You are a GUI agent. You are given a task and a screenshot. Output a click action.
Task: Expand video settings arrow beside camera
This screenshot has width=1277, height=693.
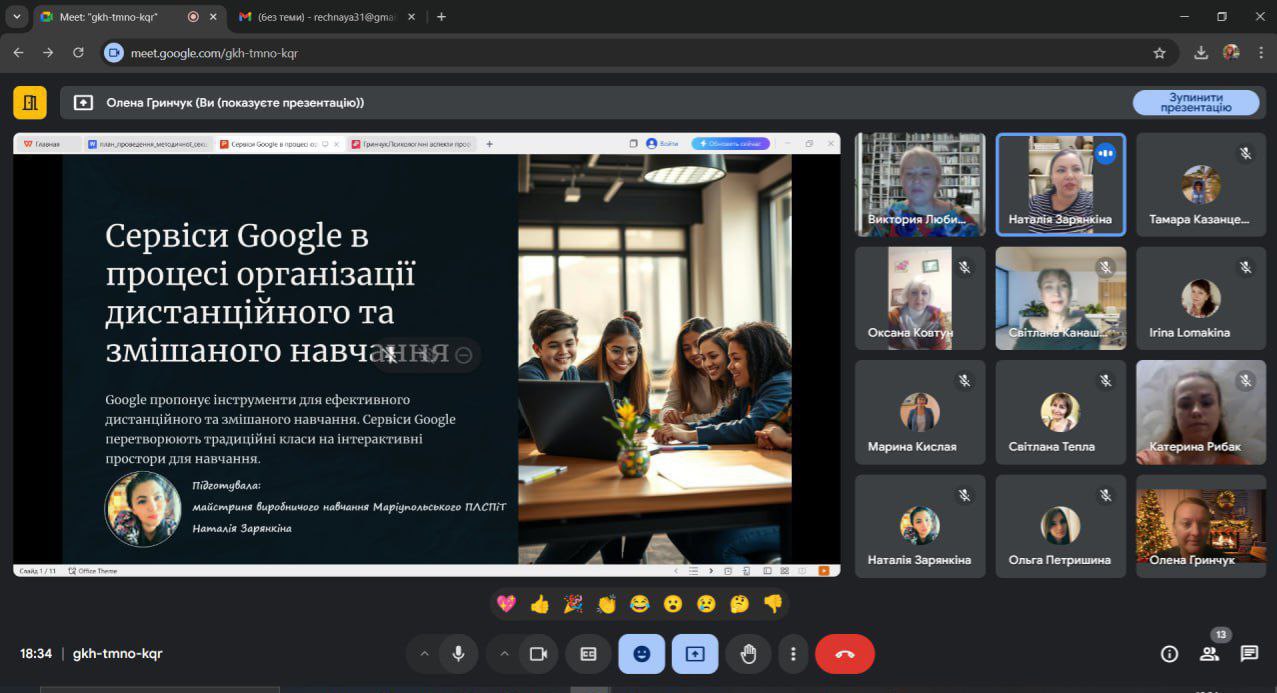pyautogui.click(x=504, y=654)
